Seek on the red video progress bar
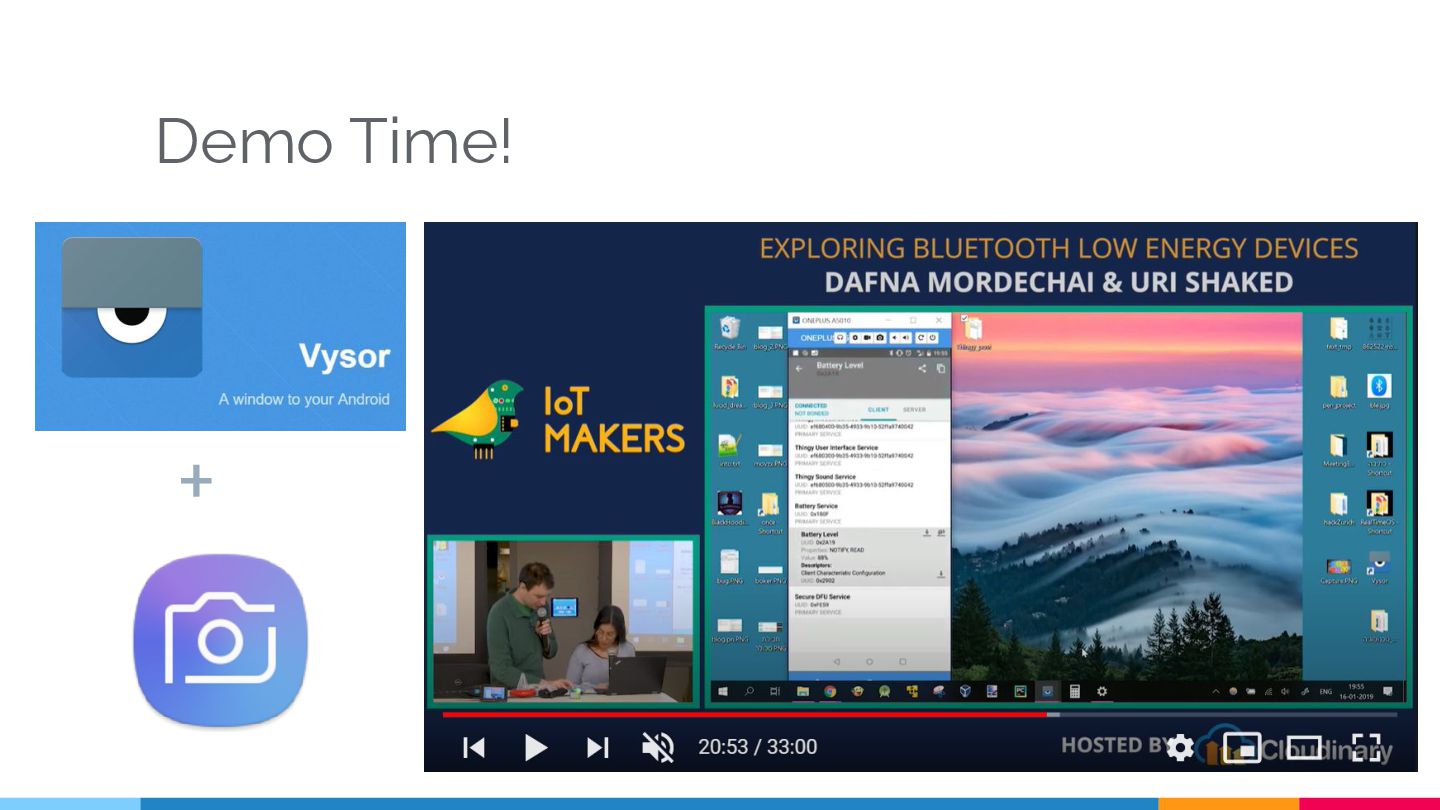Viewport: 1440px width, 810px height. click(x=745, y=714)
